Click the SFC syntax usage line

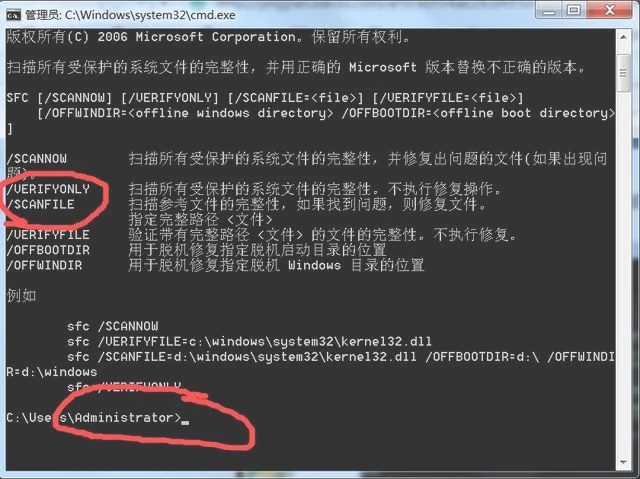[265, 98]
